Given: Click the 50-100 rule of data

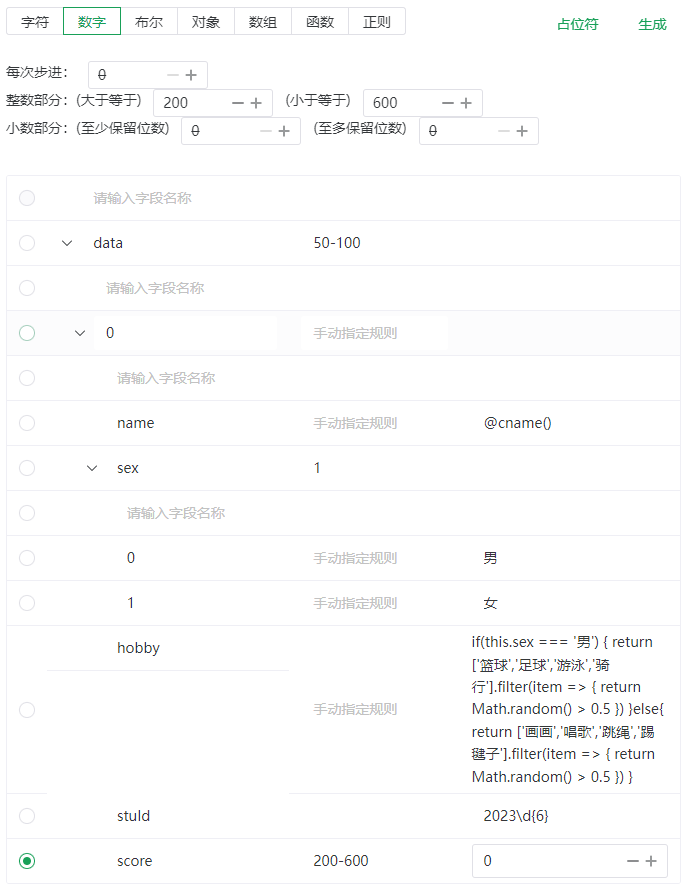Looking at the screenshot, I should tap(337, 243).
